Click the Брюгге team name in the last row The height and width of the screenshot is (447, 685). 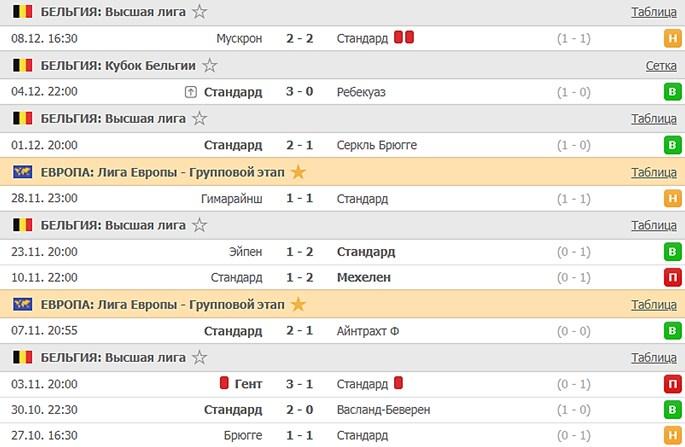(x=243, y=436)
